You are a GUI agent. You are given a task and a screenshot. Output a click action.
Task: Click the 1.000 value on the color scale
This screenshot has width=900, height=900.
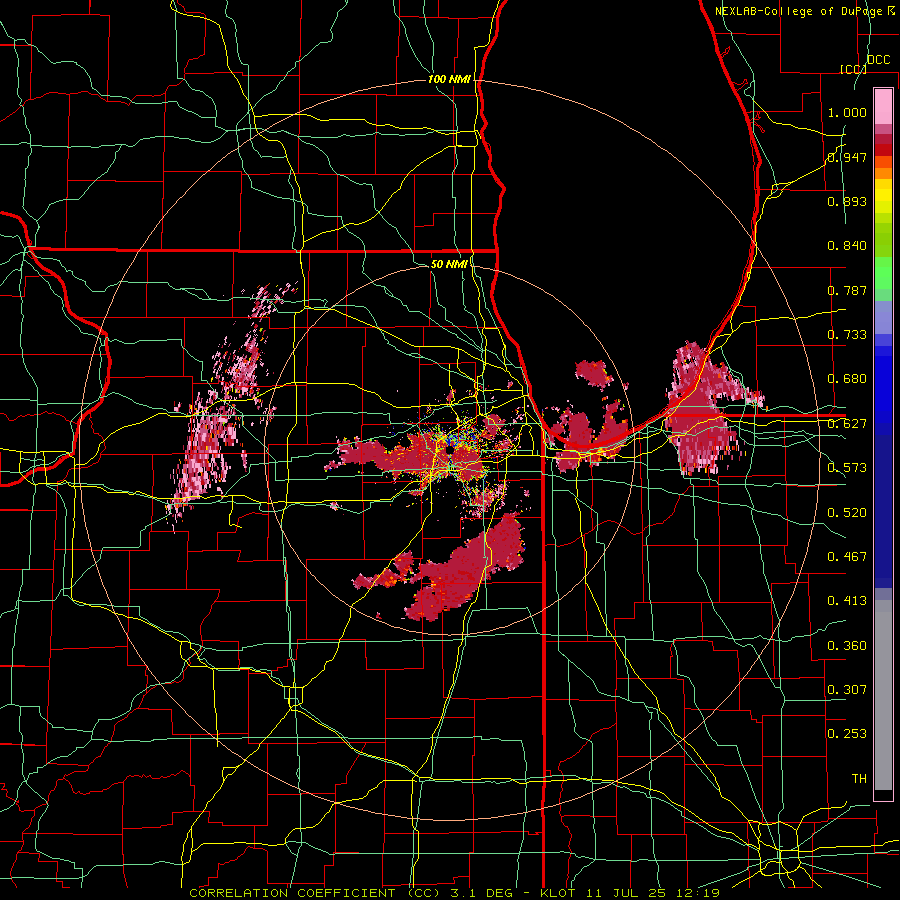pos(847,112)
